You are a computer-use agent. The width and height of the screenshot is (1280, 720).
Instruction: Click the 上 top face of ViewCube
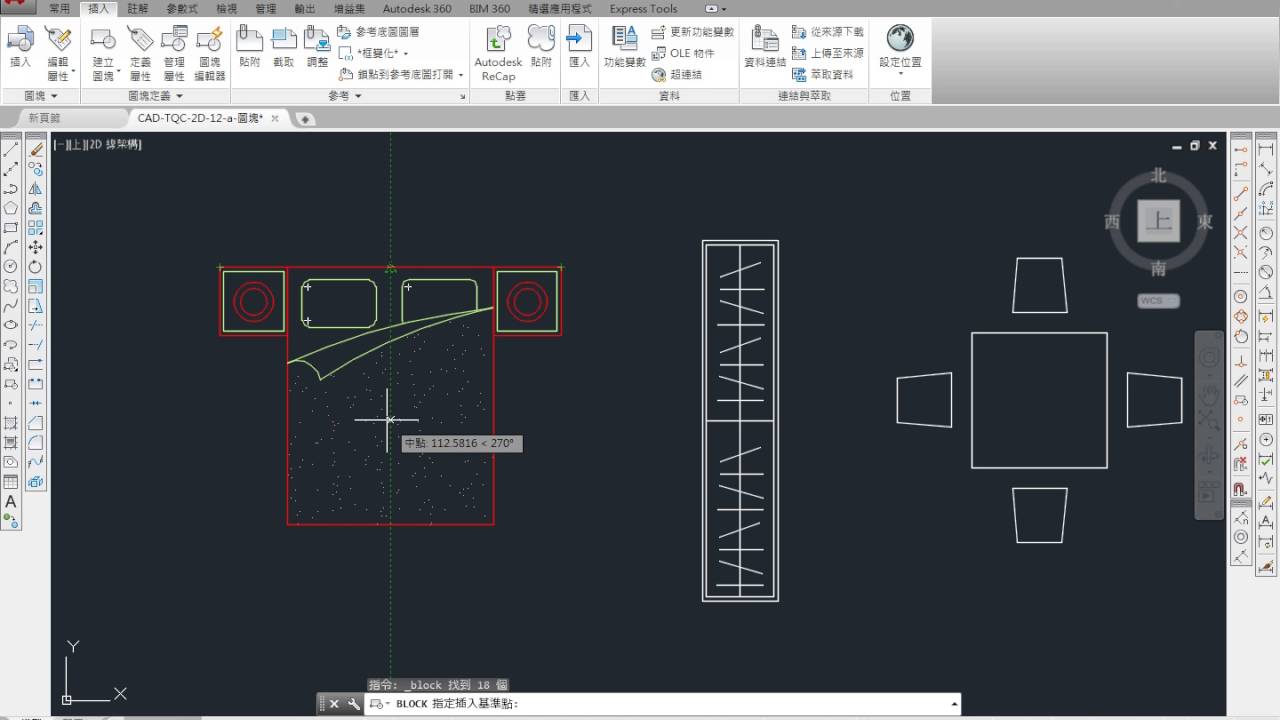click(x=1158, y=220)
